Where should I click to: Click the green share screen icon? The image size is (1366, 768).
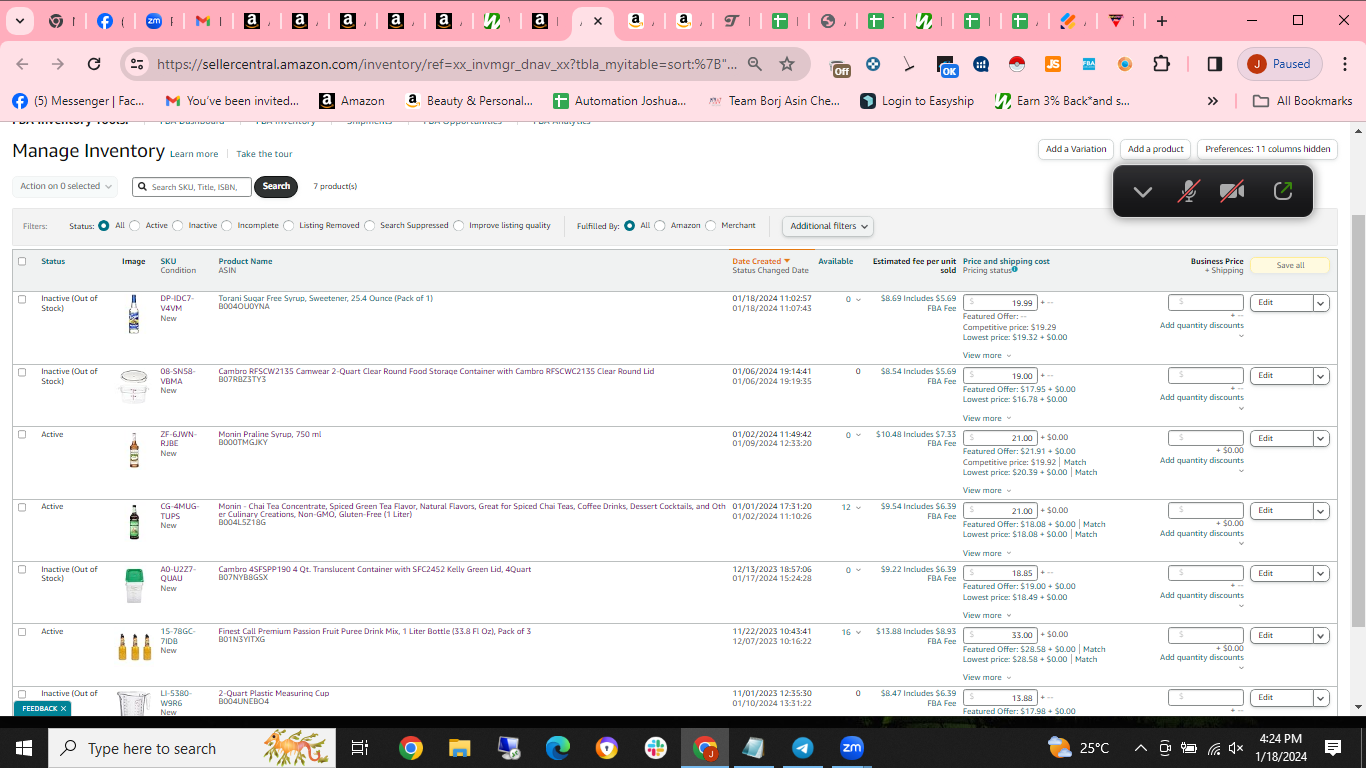1282,192
